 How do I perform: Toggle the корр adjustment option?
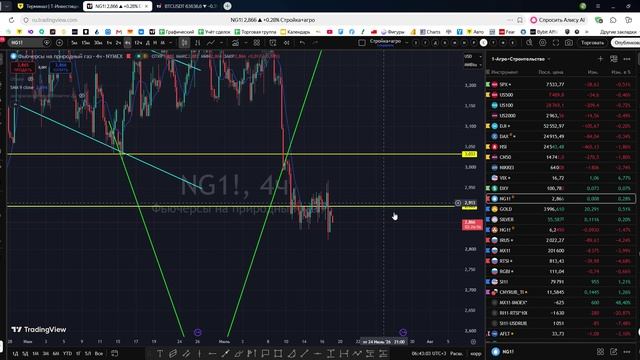pyautogui.click(x=476, y=353)
